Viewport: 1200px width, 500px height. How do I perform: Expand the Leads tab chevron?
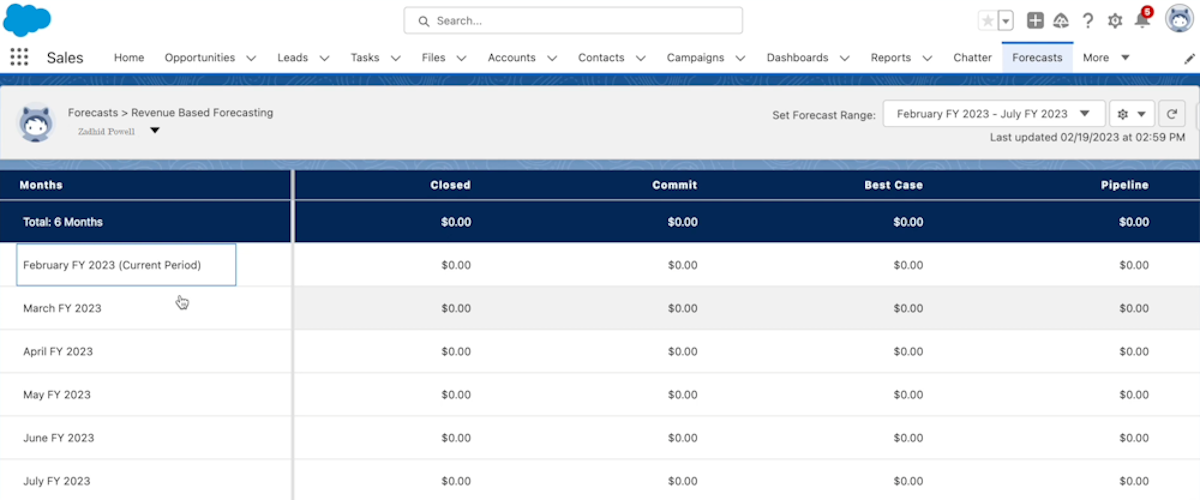tap(324, 58)
